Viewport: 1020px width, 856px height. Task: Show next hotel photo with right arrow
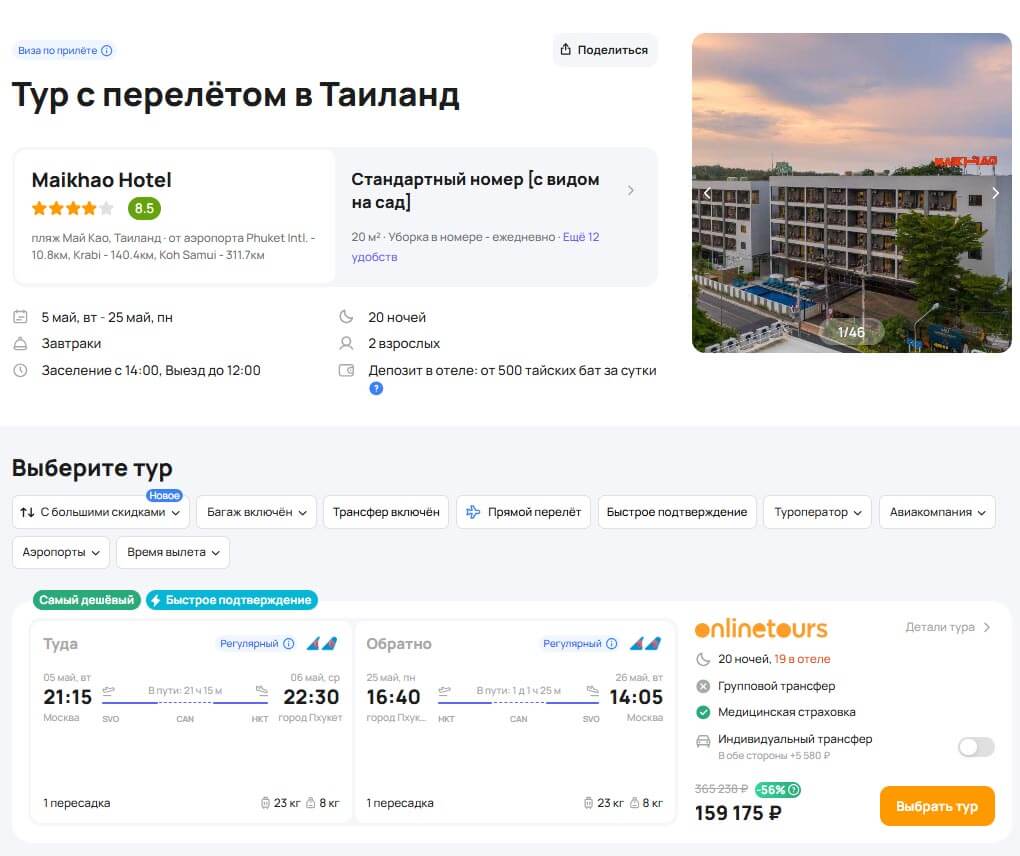coord(995,193)
